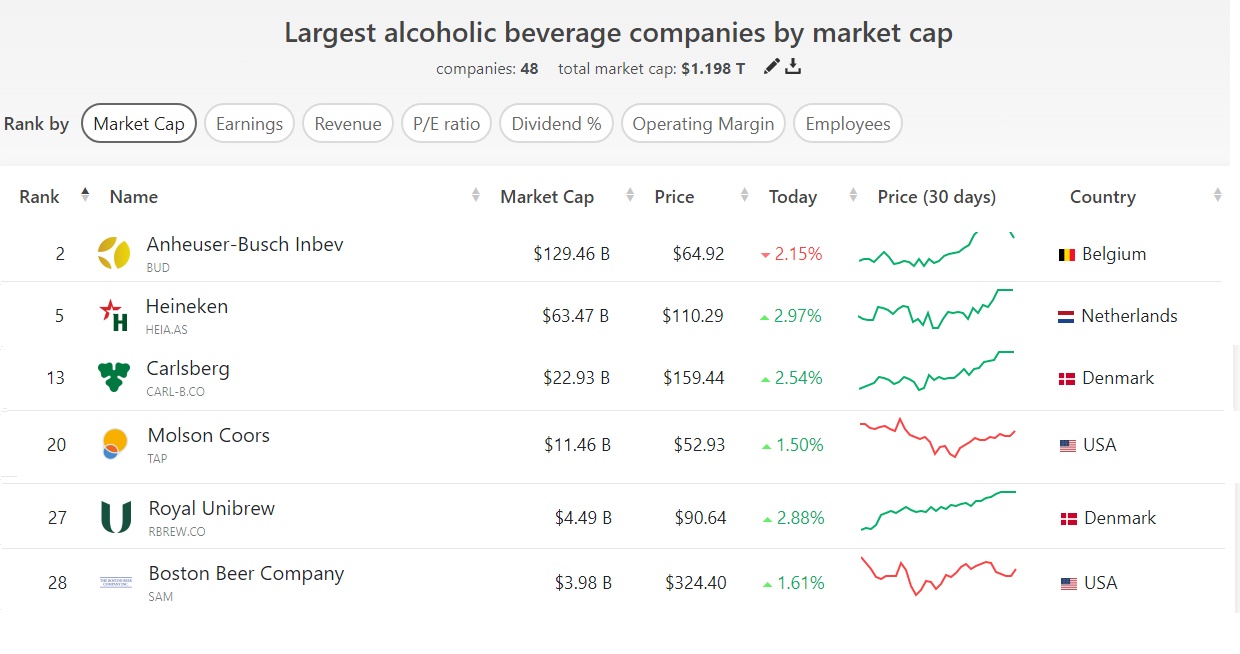Screen dimensions: 1240x654
Task: Click the BUD ticker symbol
Action: 158,268
